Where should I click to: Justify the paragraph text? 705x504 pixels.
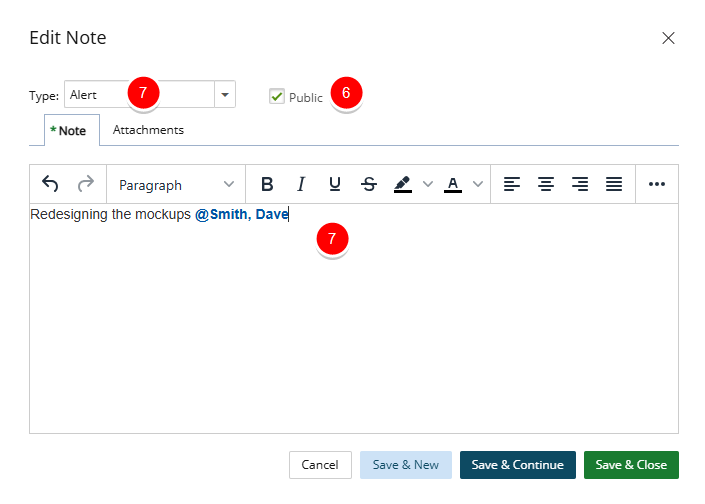click(x=614, y=184)
